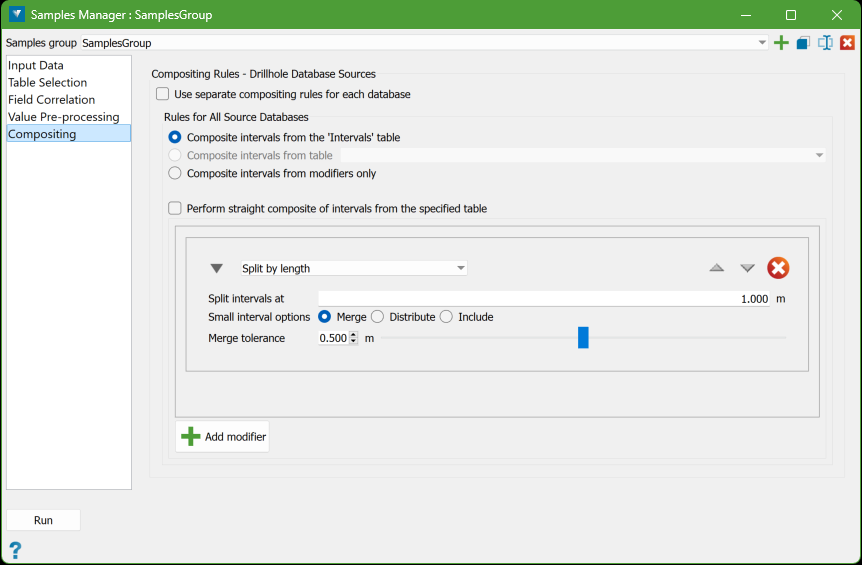The width and height of the screenshot is (862, 565).
Task: Click the Merge tolerance slider handle
Action: click(583, 337)
